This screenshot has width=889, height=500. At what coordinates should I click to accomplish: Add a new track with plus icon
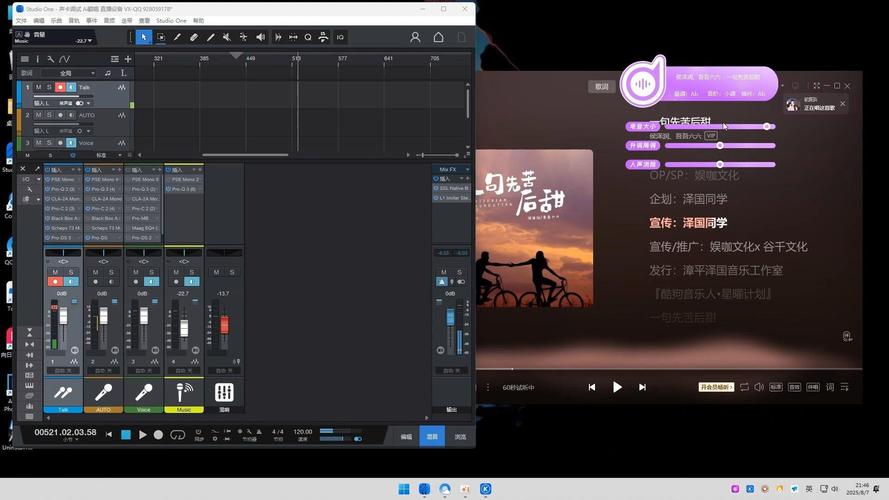pos(128,59)
